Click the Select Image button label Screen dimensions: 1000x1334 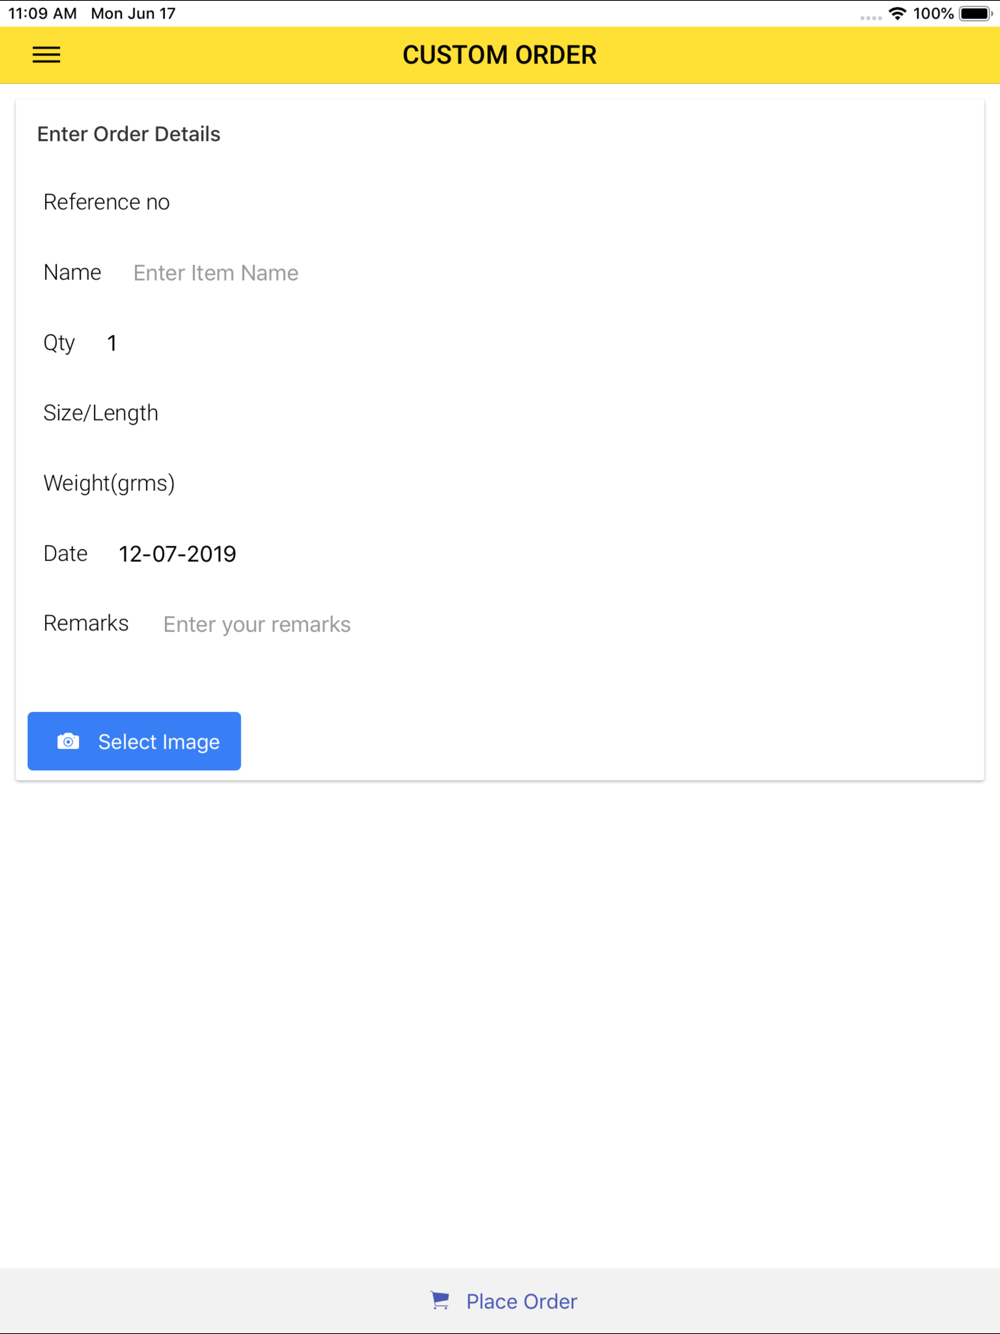coord(159,742)
